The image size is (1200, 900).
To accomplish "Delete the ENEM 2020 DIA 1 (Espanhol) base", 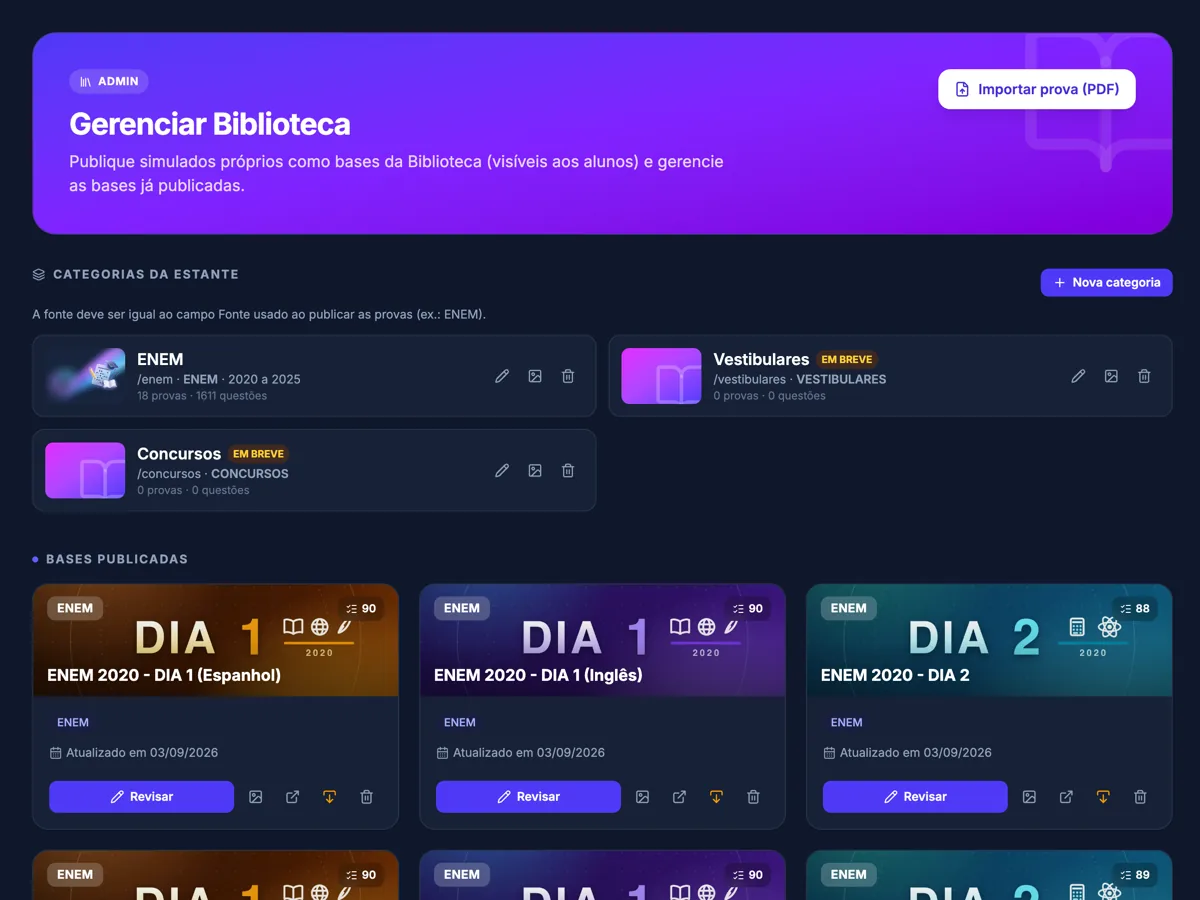I will [367, 797].
